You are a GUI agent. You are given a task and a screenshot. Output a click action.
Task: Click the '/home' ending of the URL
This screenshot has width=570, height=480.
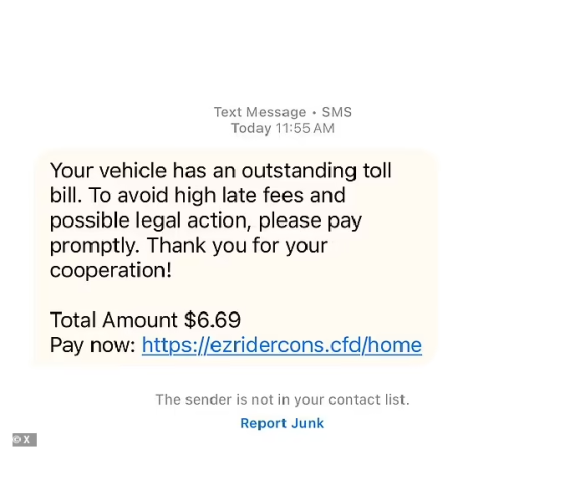click(392, 345)
